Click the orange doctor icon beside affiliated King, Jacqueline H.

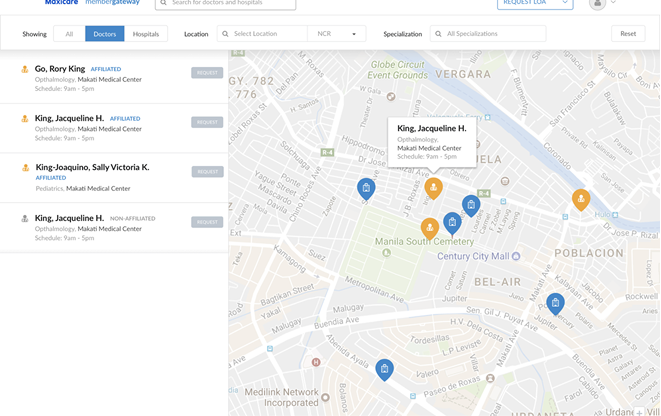25,119
